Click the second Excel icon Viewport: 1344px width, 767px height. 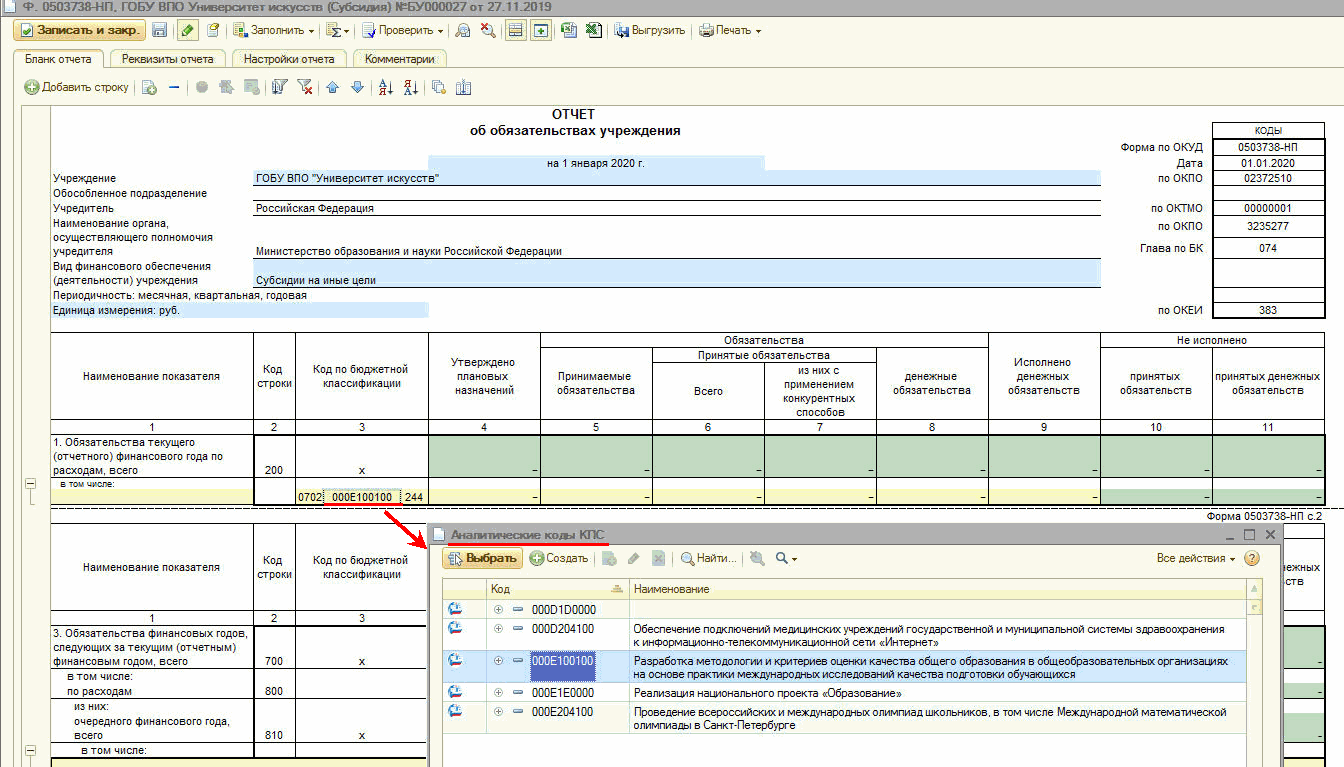point(593,30)
